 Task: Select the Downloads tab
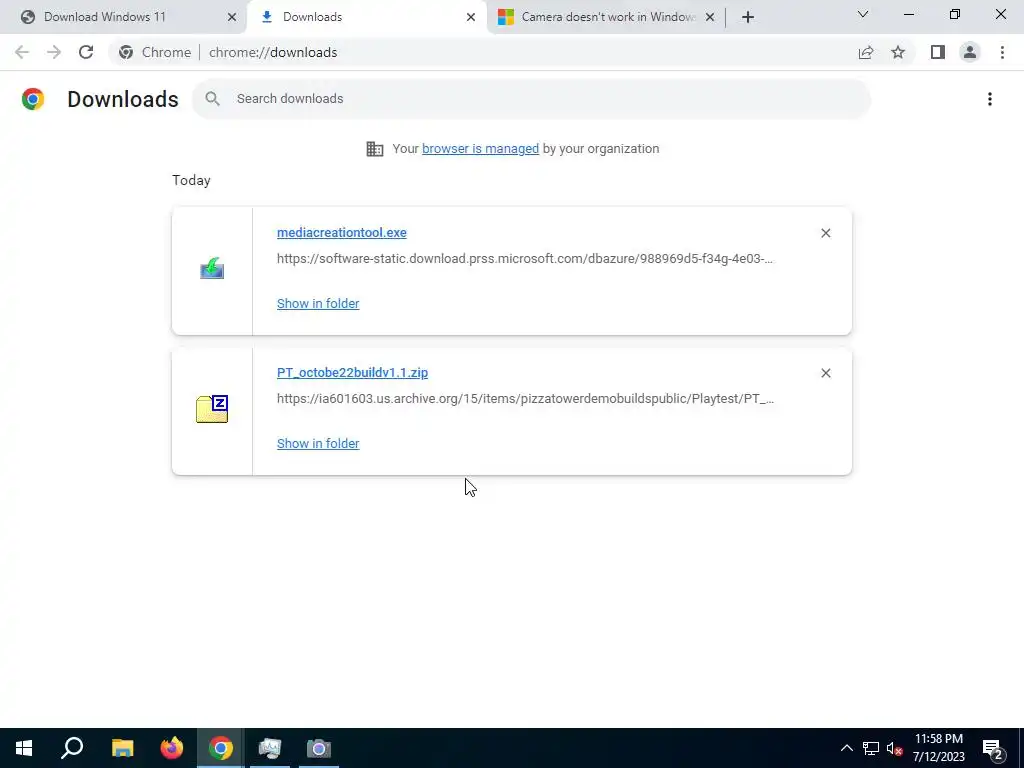point(366,17)
